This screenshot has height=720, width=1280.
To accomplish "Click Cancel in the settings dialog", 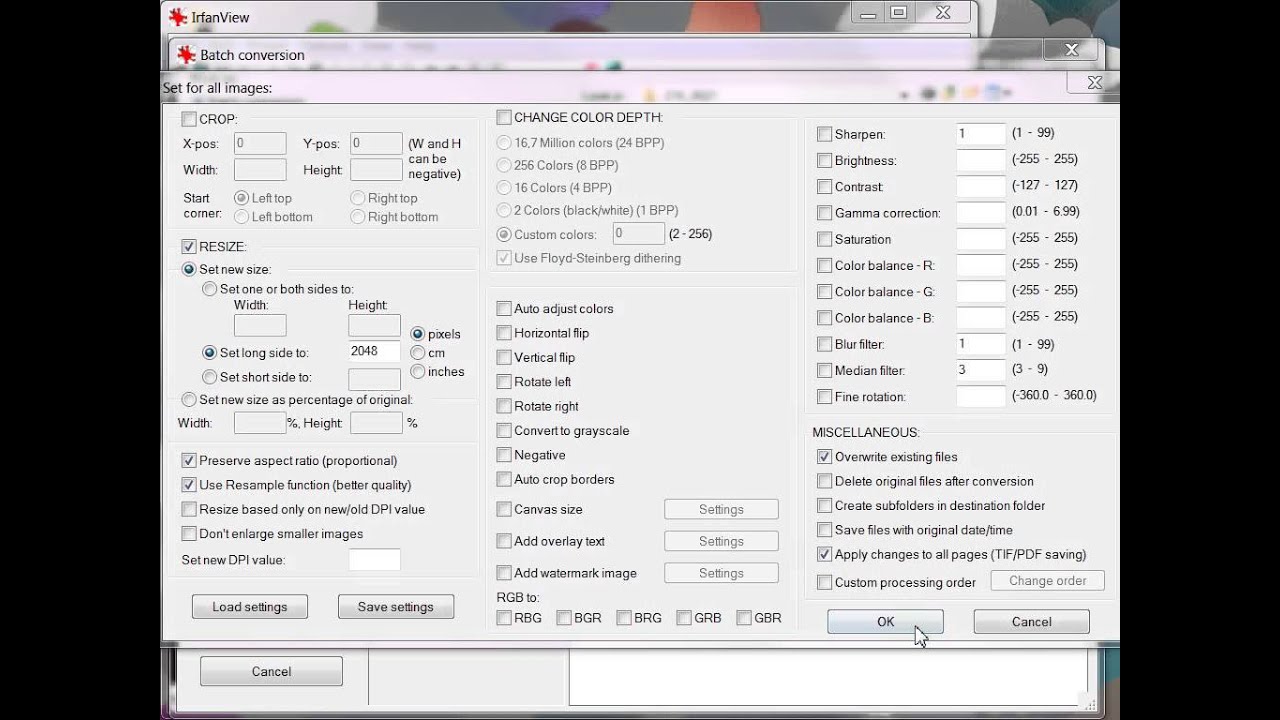I will pos(1031,622).
